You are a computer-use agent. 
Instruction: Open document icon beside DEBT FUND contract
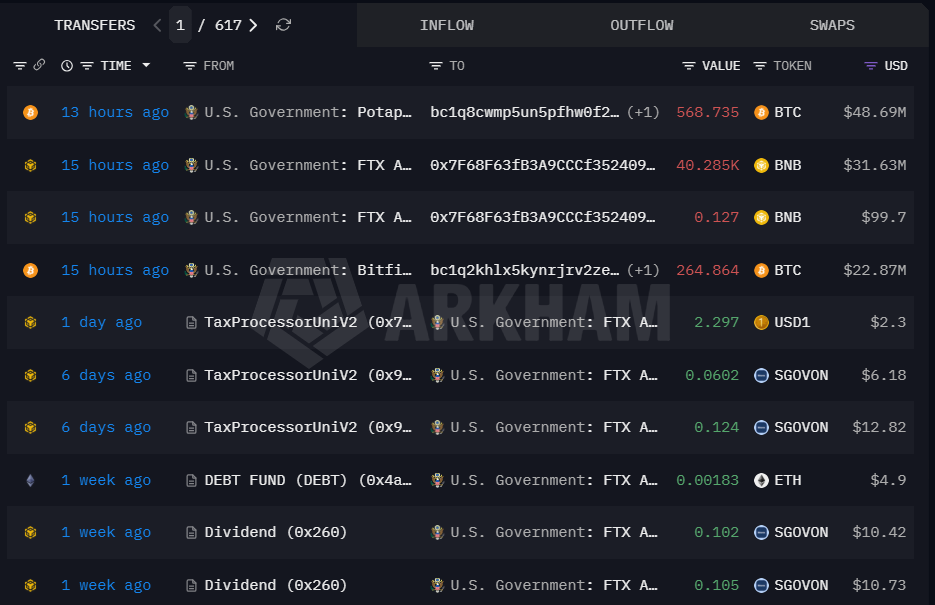click(191, 480)
